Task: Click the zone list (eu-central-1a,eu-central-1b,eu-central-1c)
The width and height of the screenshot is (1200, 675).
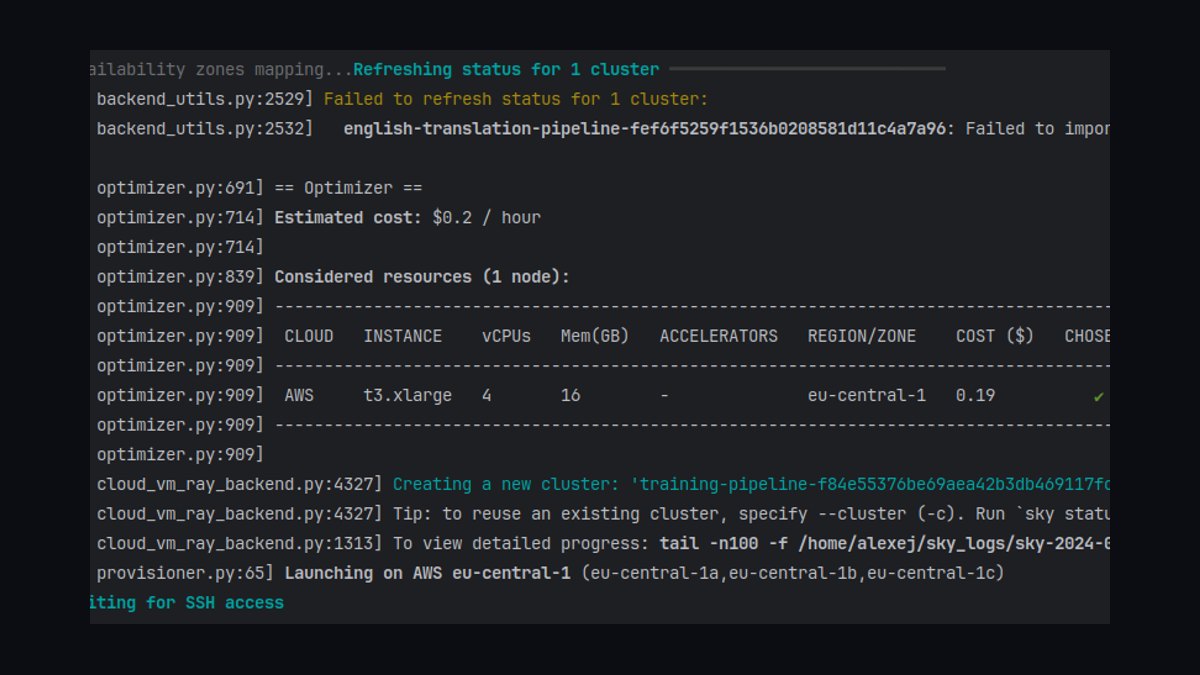Action: (792, 573)
